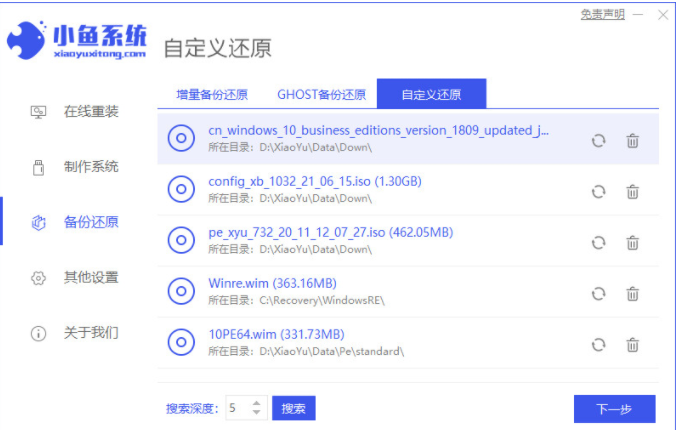Refresh the pe_xyu_732 iso entry
The image size is (678, 430).
[598, 242]
